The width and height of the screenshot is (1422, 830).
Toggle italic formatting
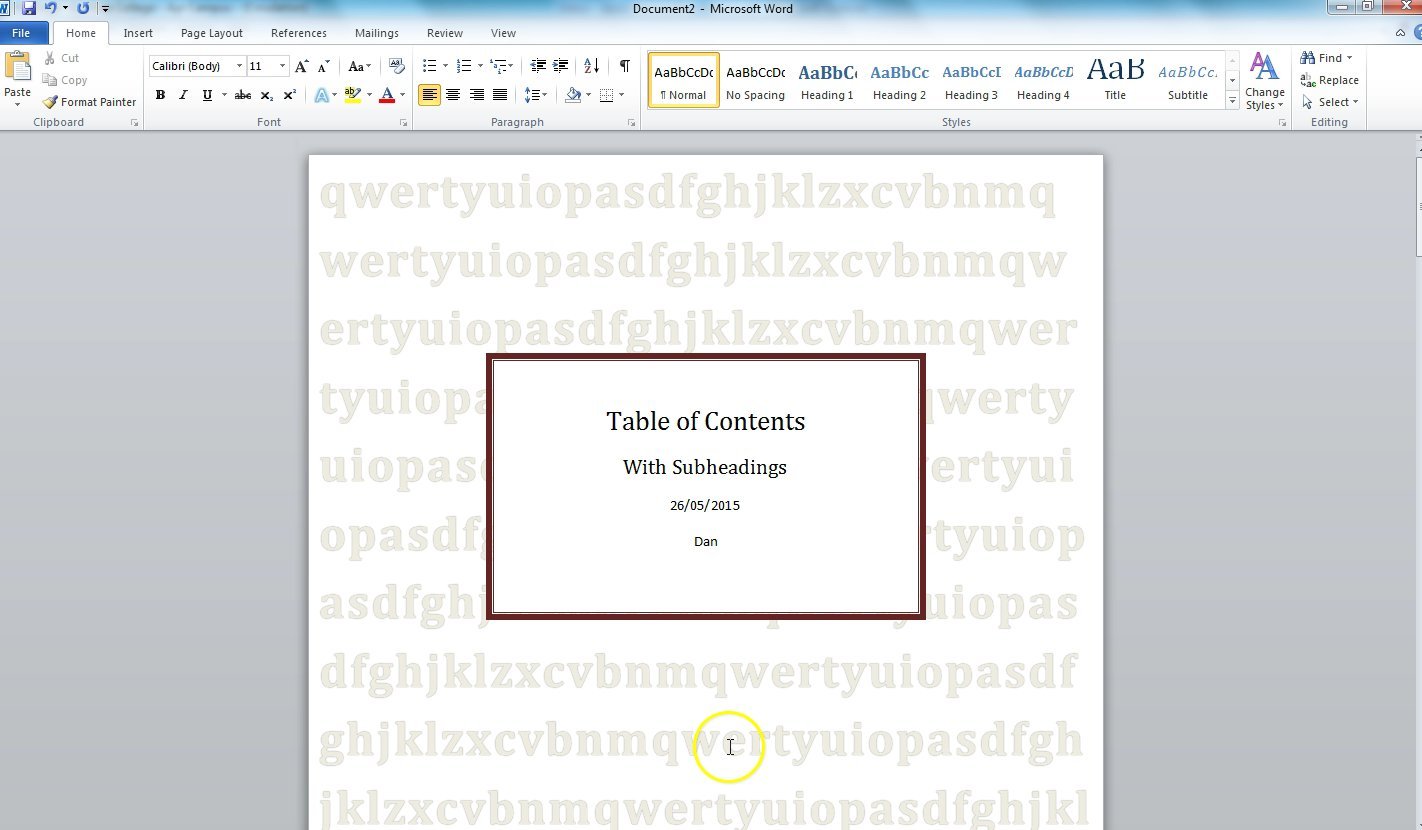pyautogui.click(x=183, y=95)
